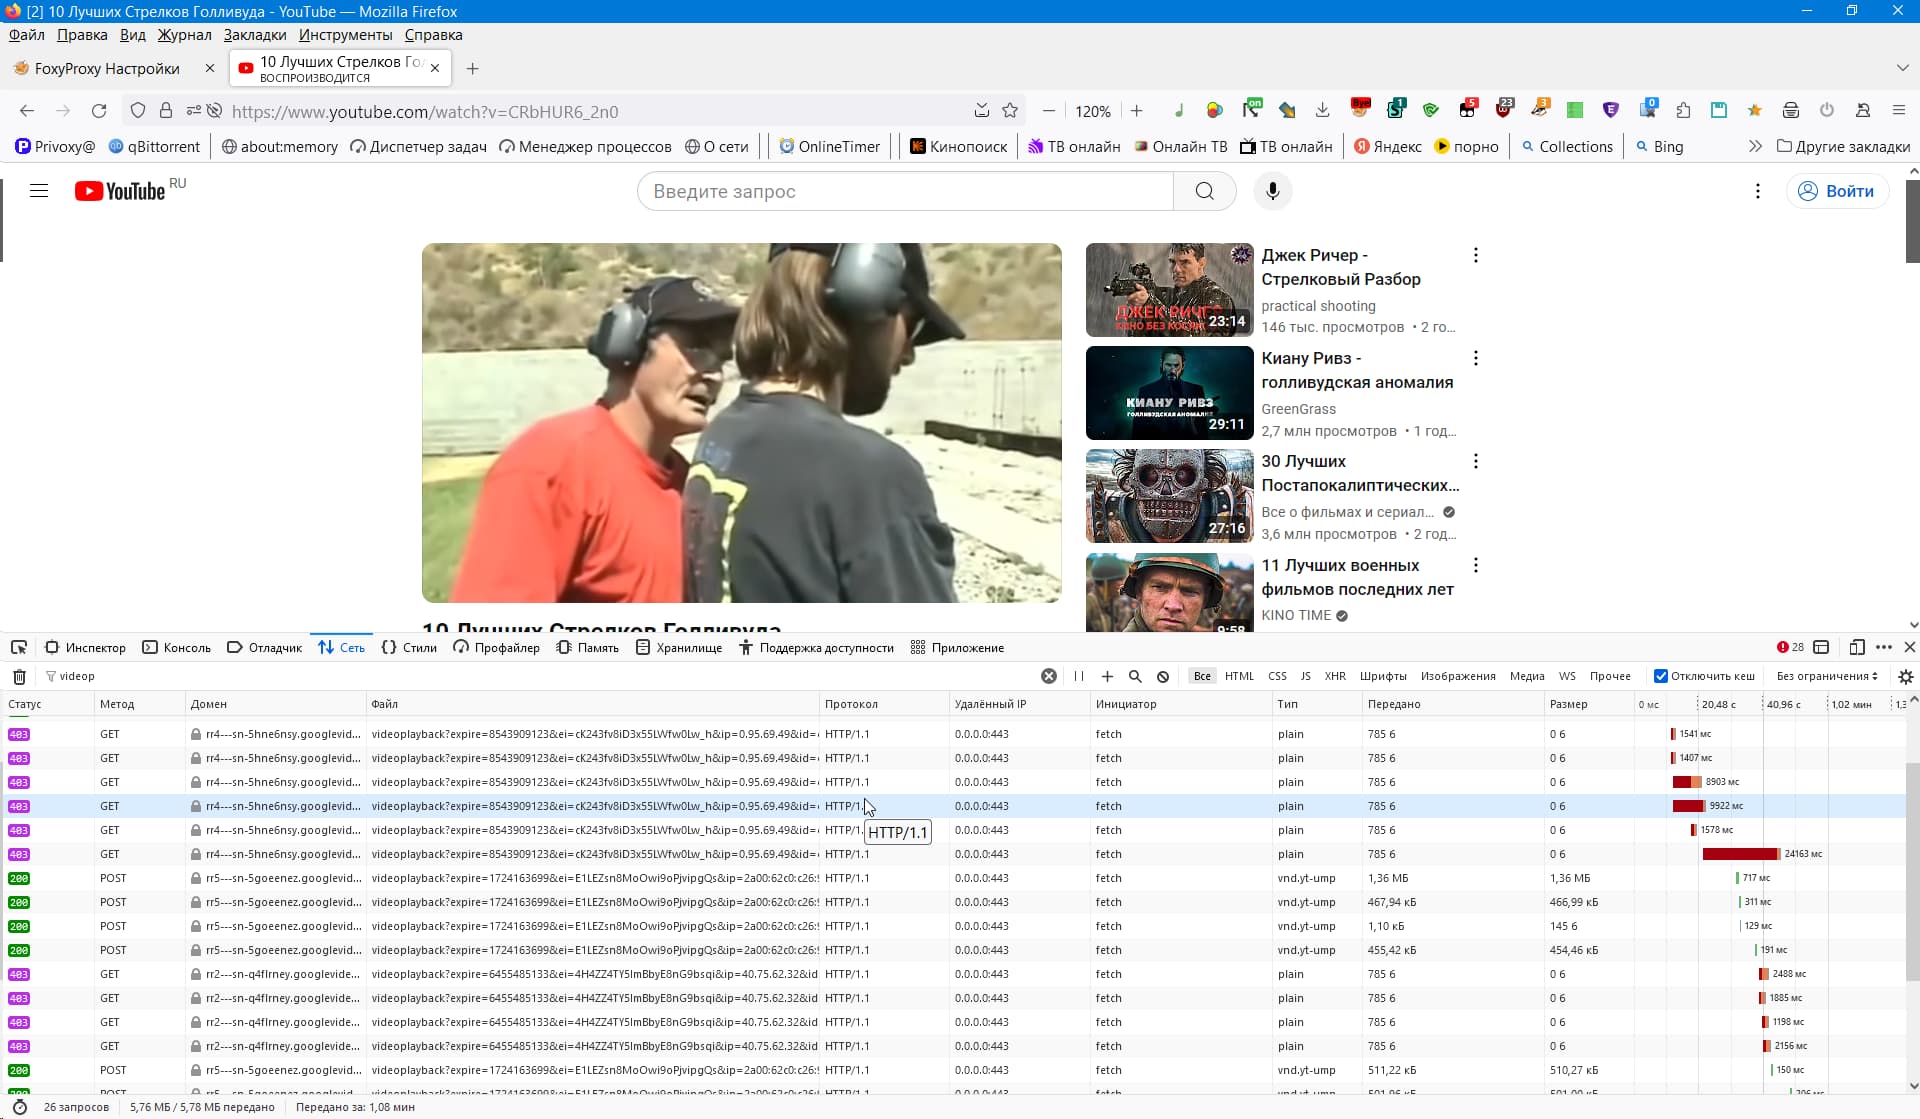
Task: Open tracking protection shield icon
Action: pyautogui.click(x=138, y=111)
